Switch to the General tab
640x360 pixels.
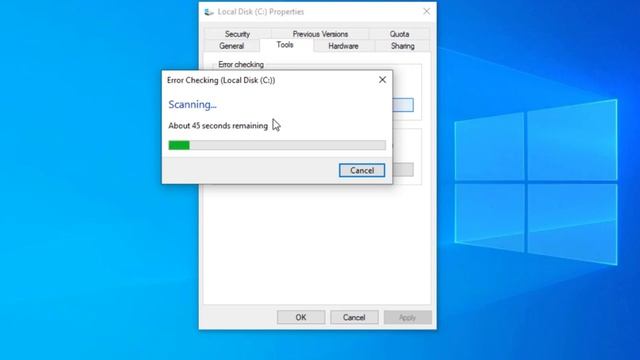pos(231,46)
